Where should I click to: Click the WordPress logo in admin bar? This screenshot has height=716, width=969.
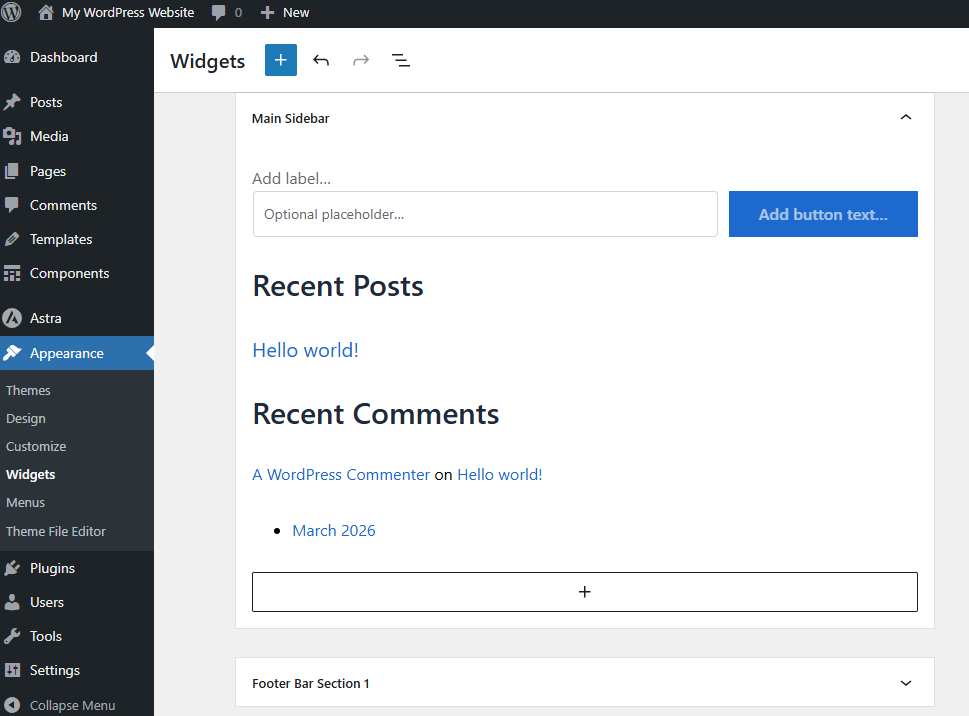tap(11, 13)
